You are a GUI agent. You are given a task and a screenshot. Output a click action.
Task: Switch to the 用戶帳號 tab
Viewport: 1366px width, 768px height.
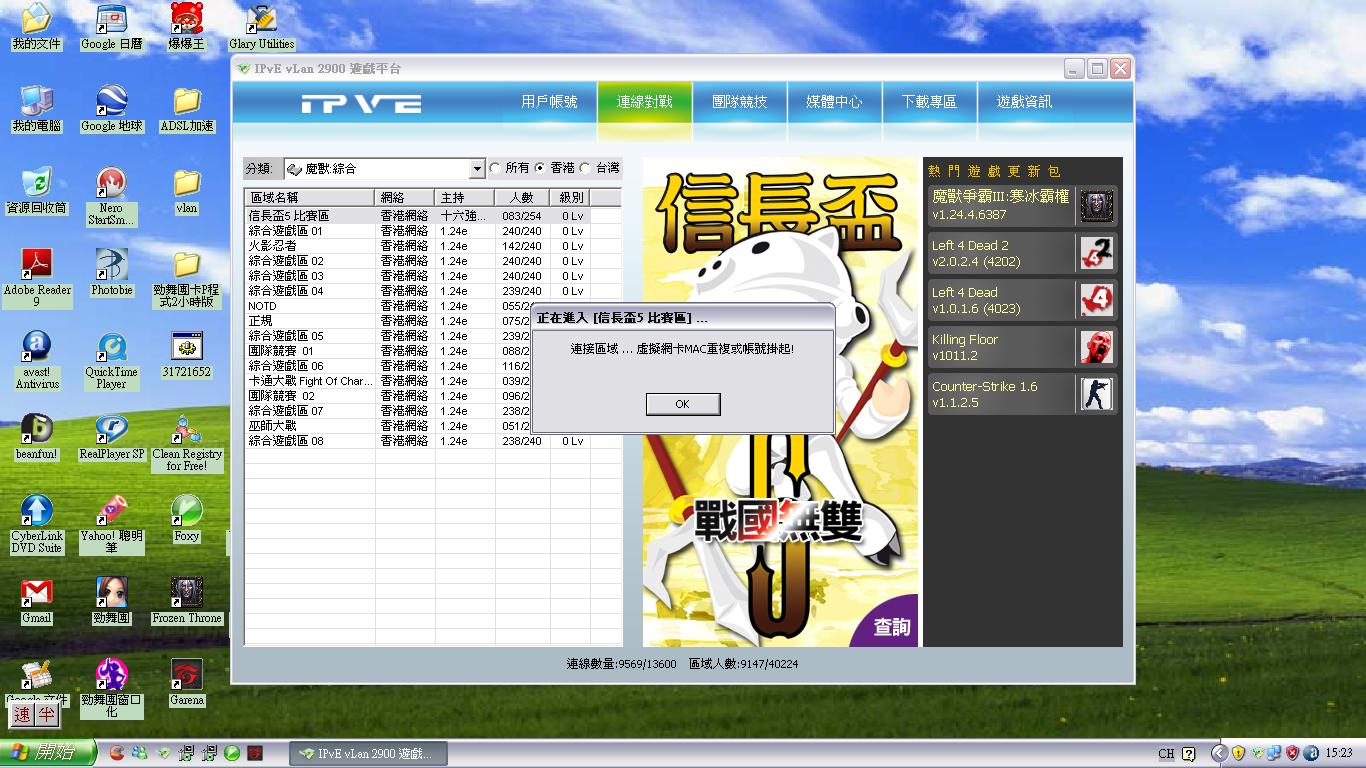click(549, 102)
